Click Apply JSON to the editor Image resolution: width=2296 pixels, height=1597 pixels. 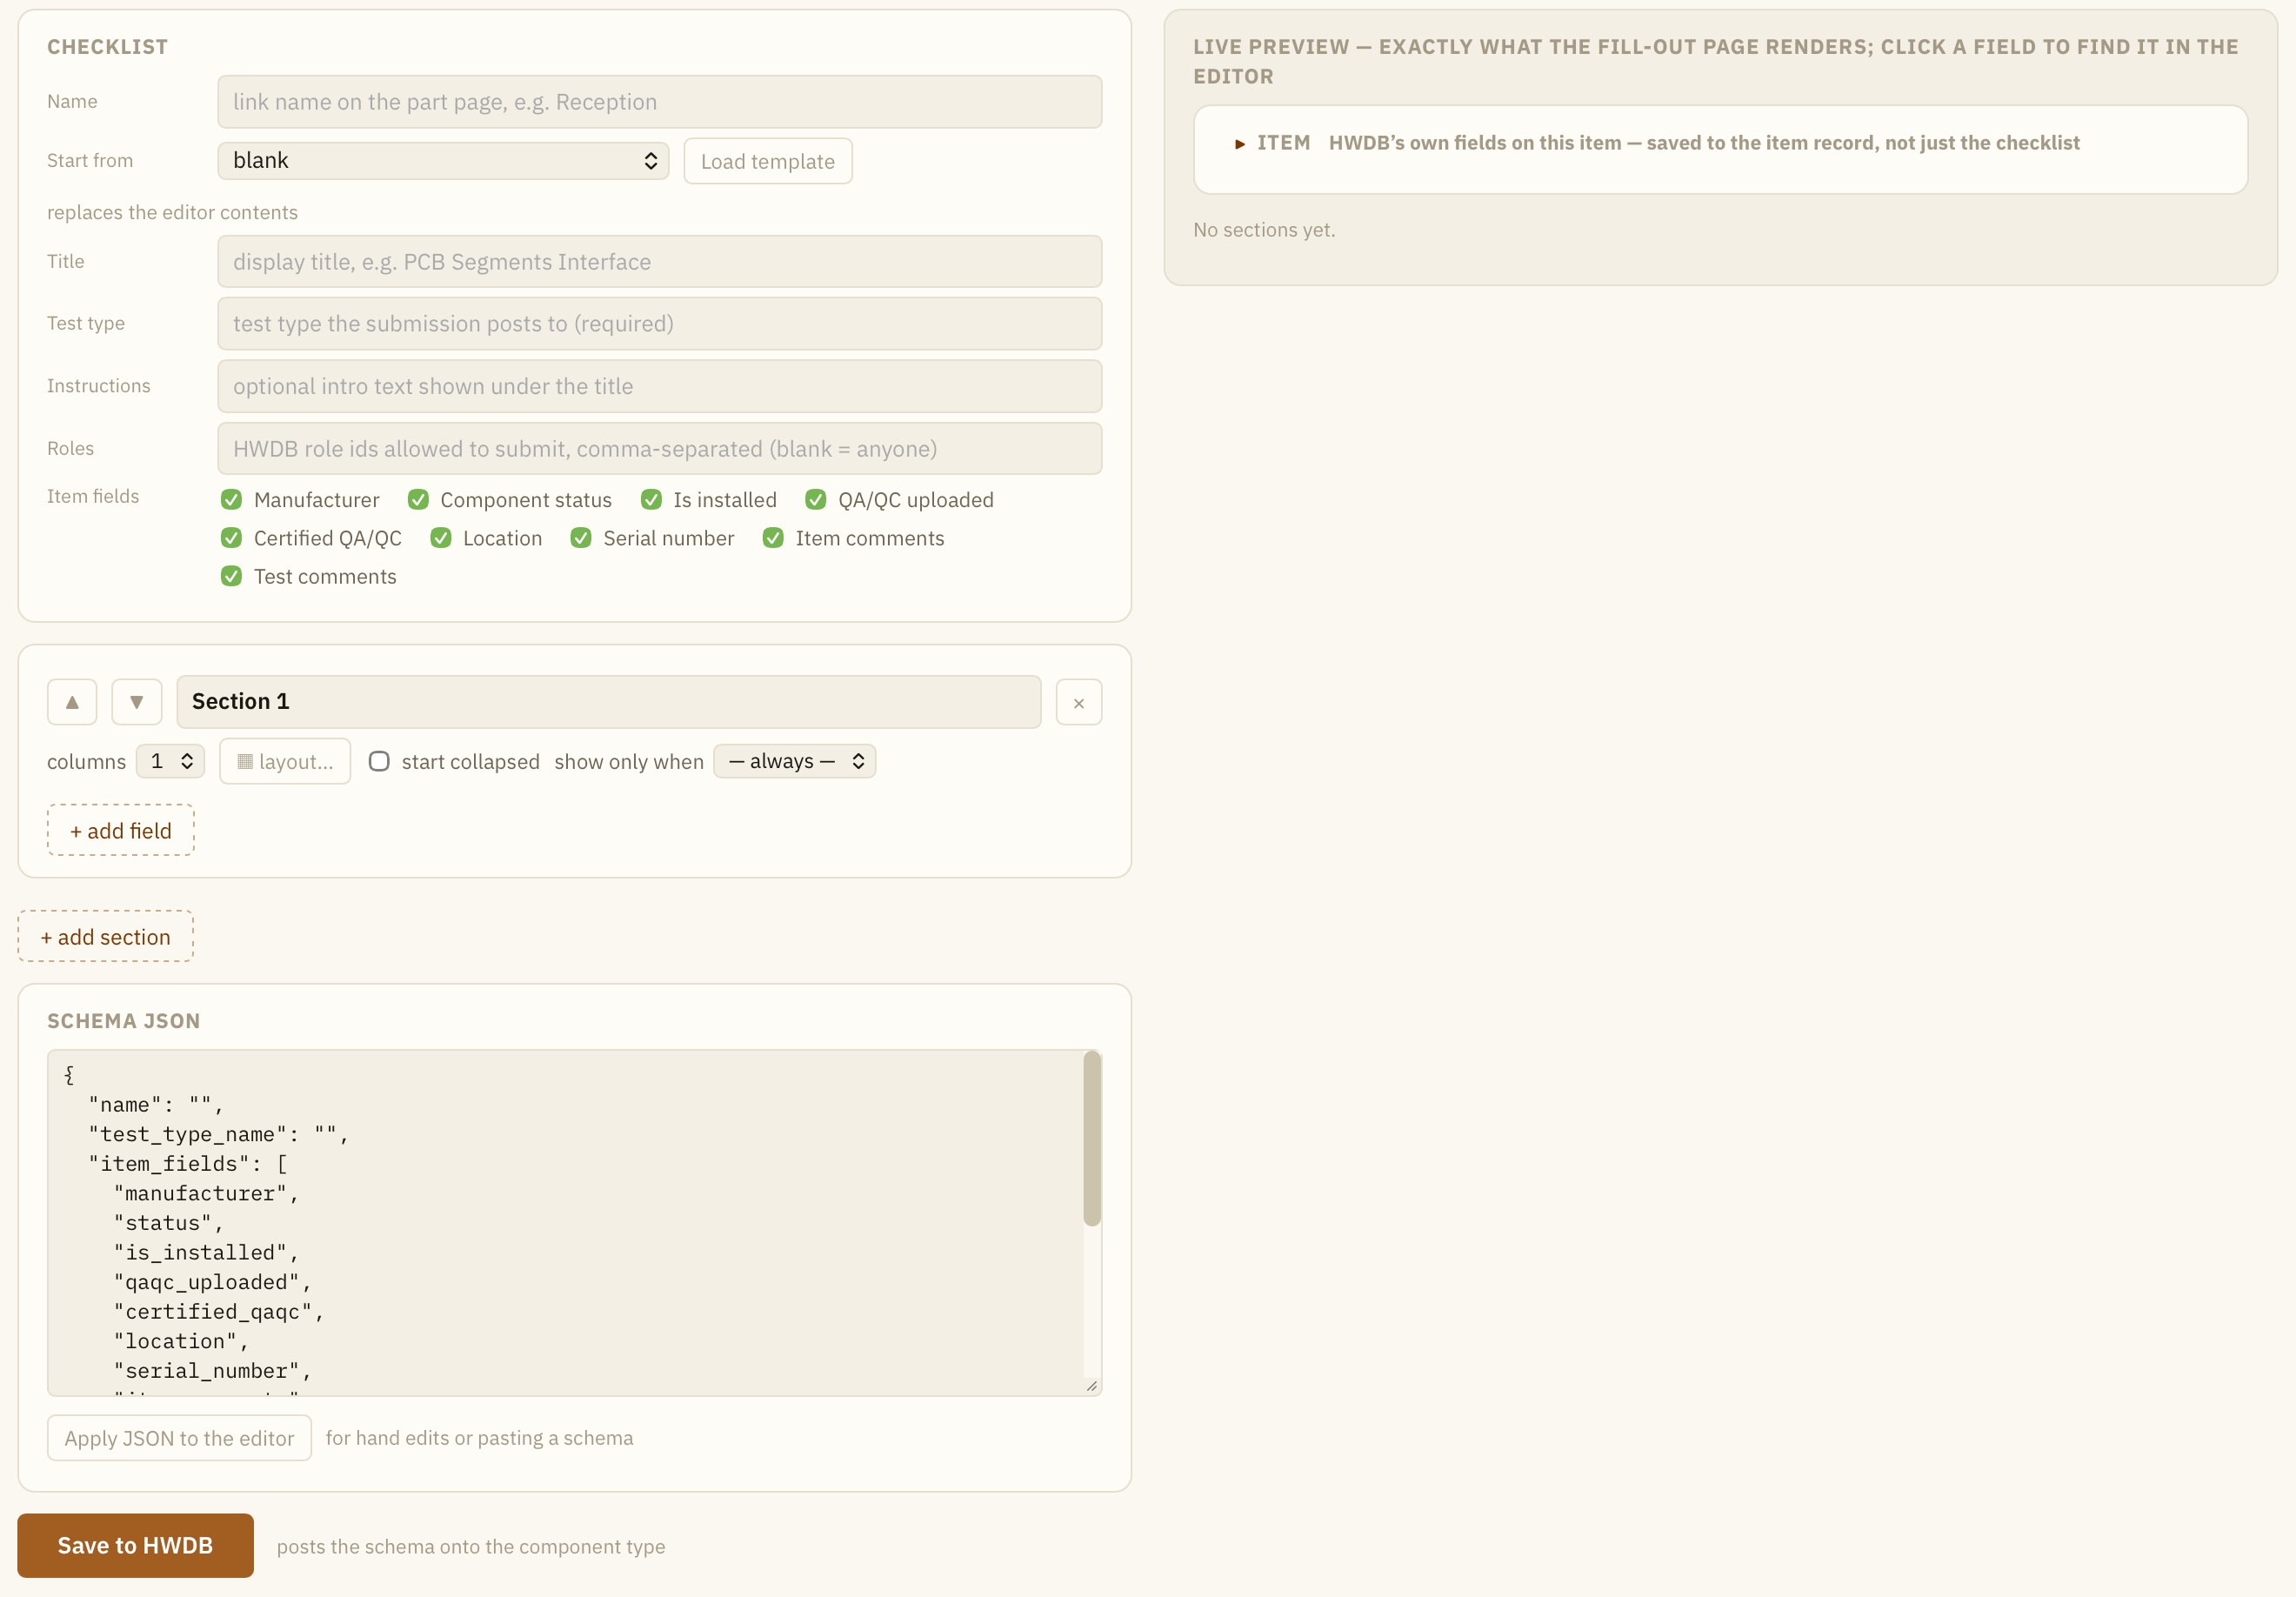pyautogui.click(x=180, y=1439)
